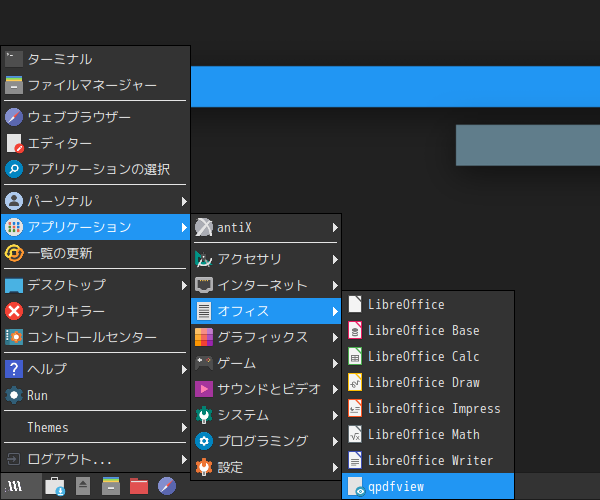This screenshot has height=500, width=600.
Task: Click the Games controller icon (ゲーム)
Action: tap(204, 363)
